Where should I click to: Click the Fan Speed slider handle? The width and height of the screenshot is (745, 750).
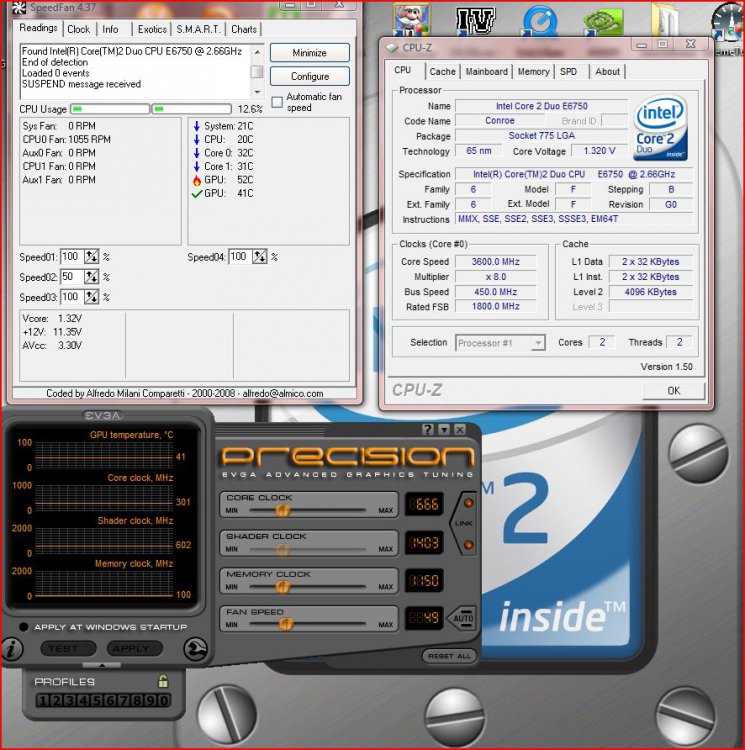pos(285,624)
